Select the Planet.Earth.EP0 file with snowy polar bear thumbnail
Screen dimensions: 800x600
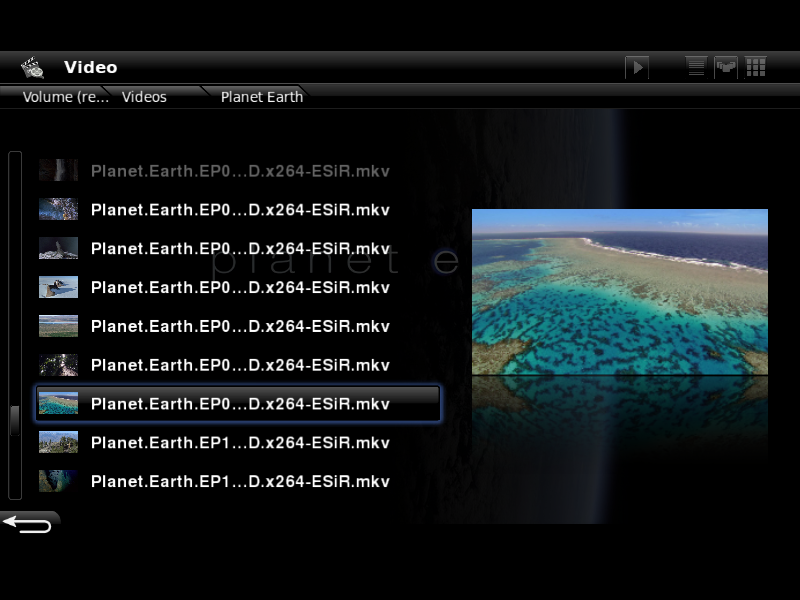click(x=214, y=287)
